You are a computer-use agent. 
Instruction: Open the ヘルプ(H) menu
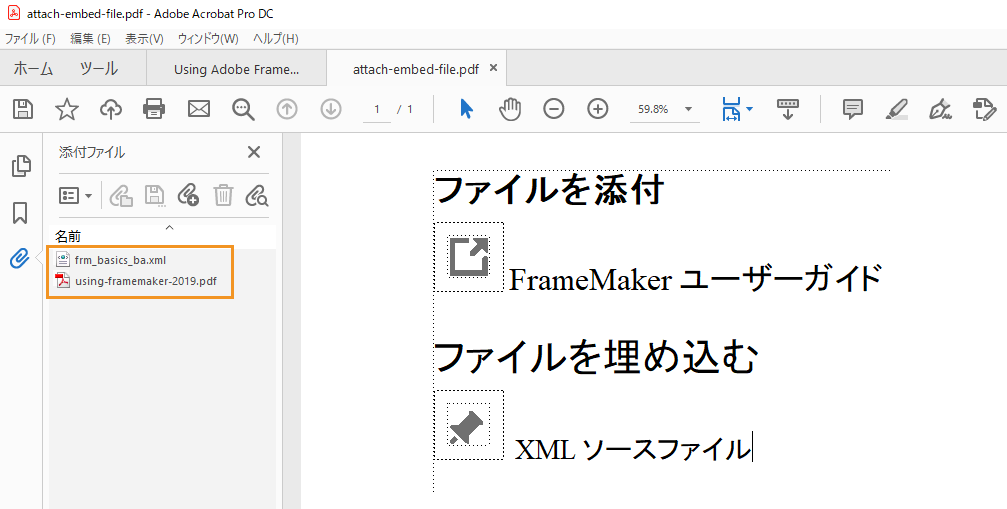(x=276, y=39)
